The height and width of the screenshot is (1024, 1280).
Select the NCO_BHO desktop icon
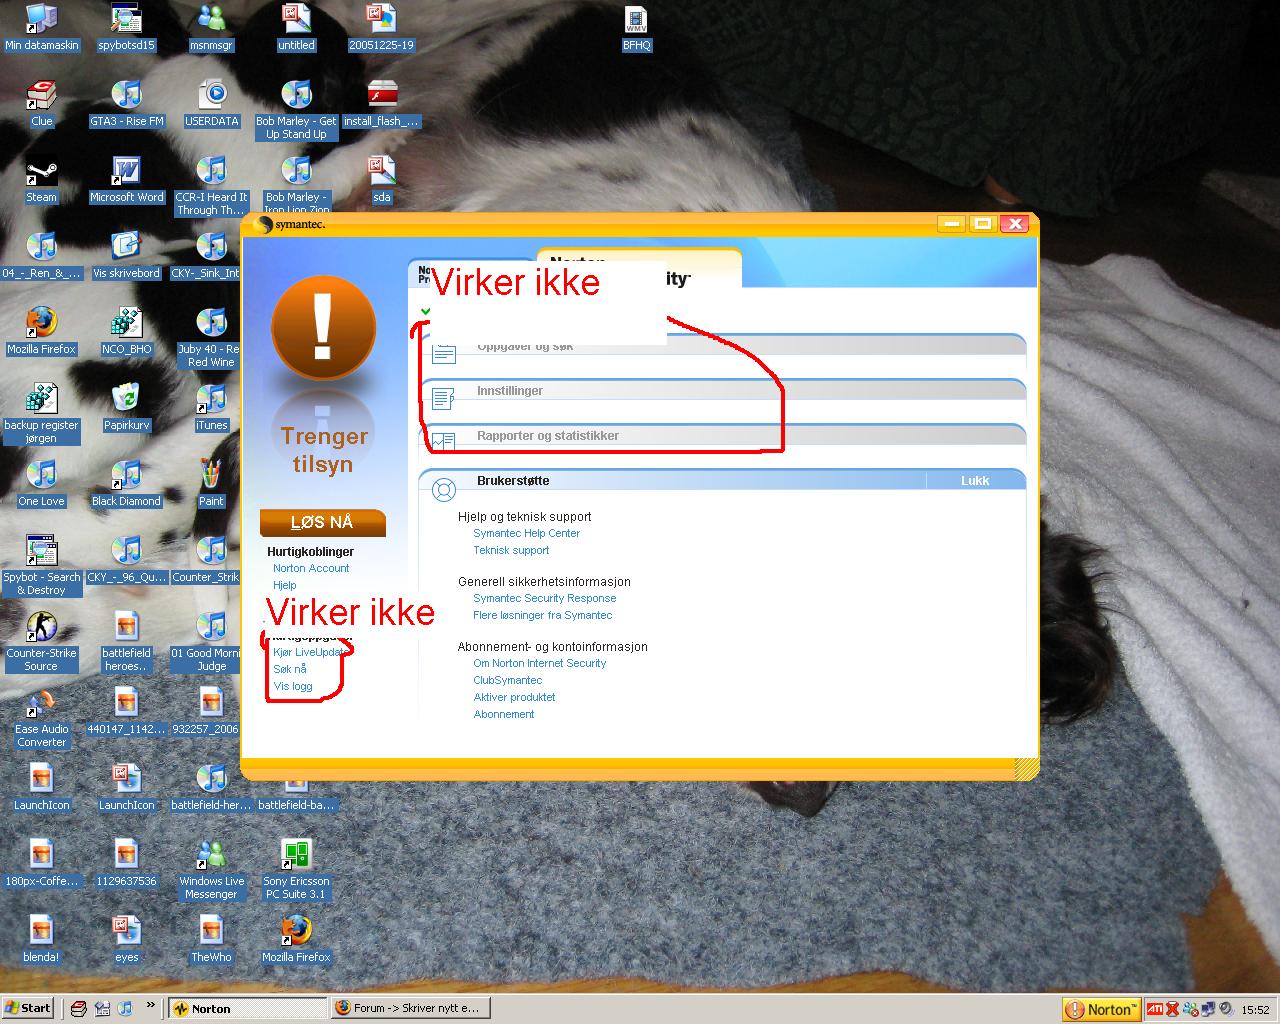126,333
